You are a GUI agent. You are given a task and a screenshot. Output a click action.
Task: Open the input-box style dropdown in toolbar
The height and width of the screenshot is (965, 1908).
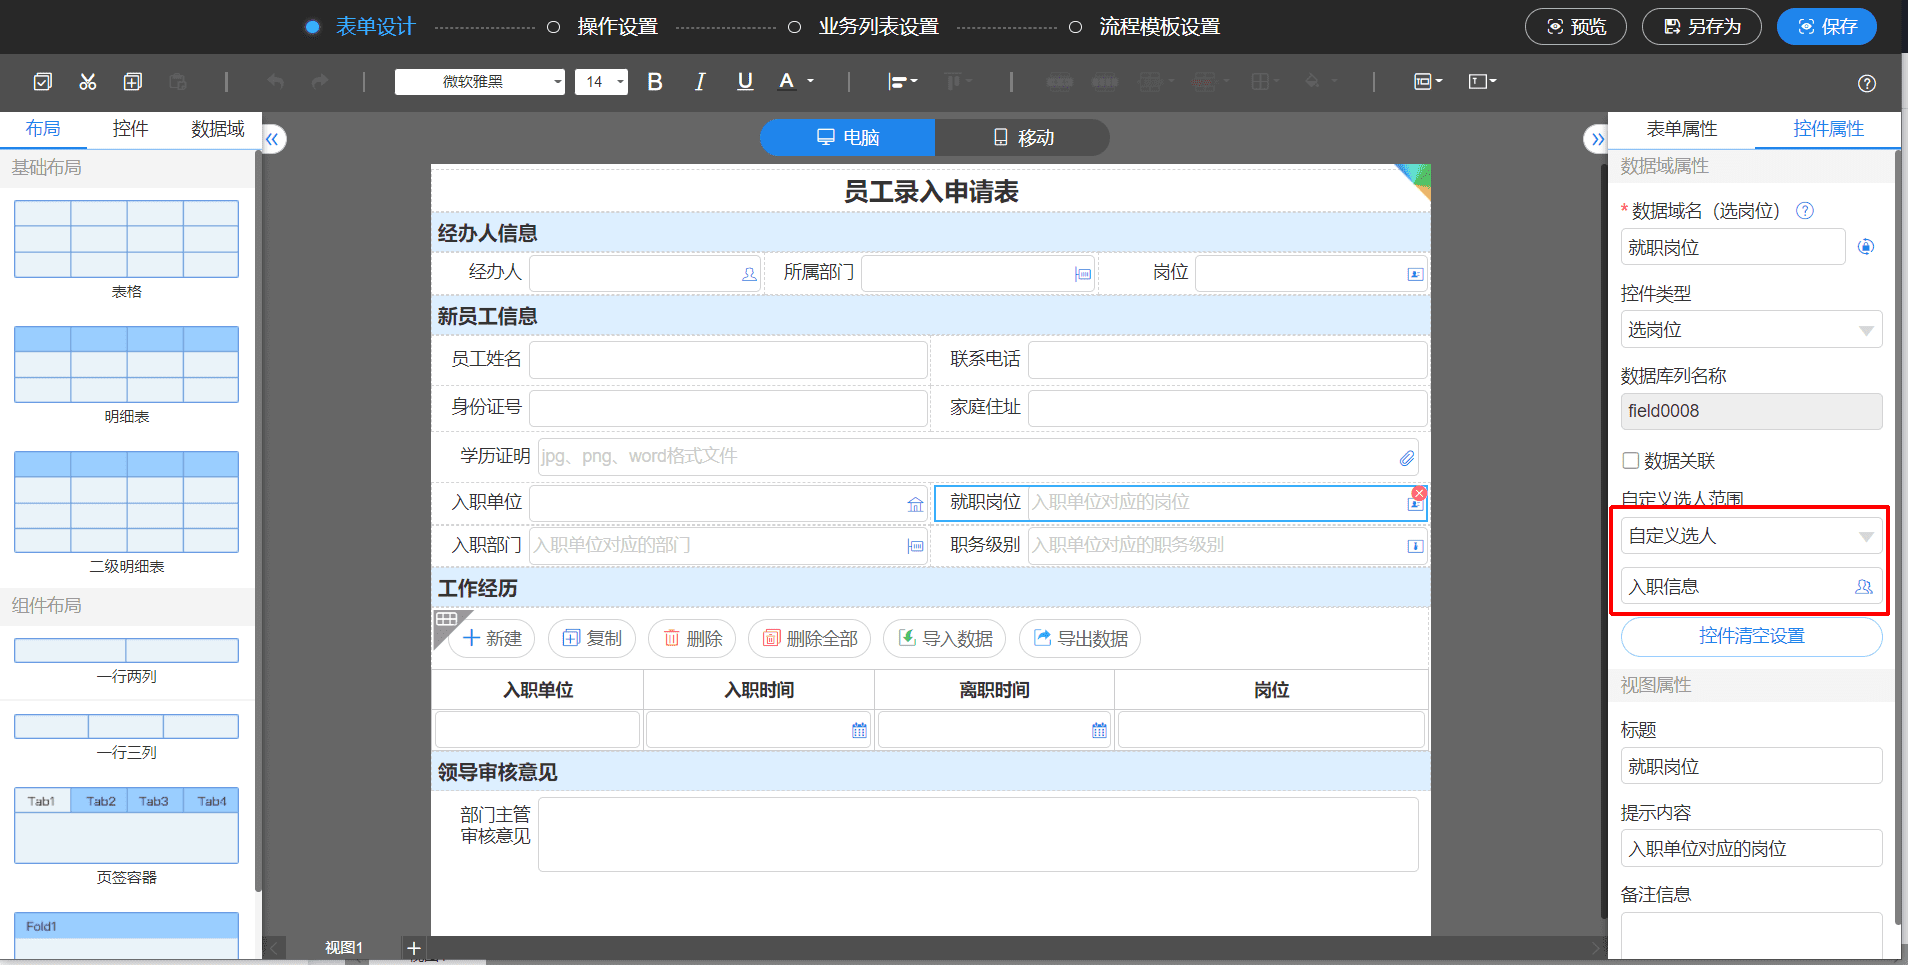pos(1428,82)
